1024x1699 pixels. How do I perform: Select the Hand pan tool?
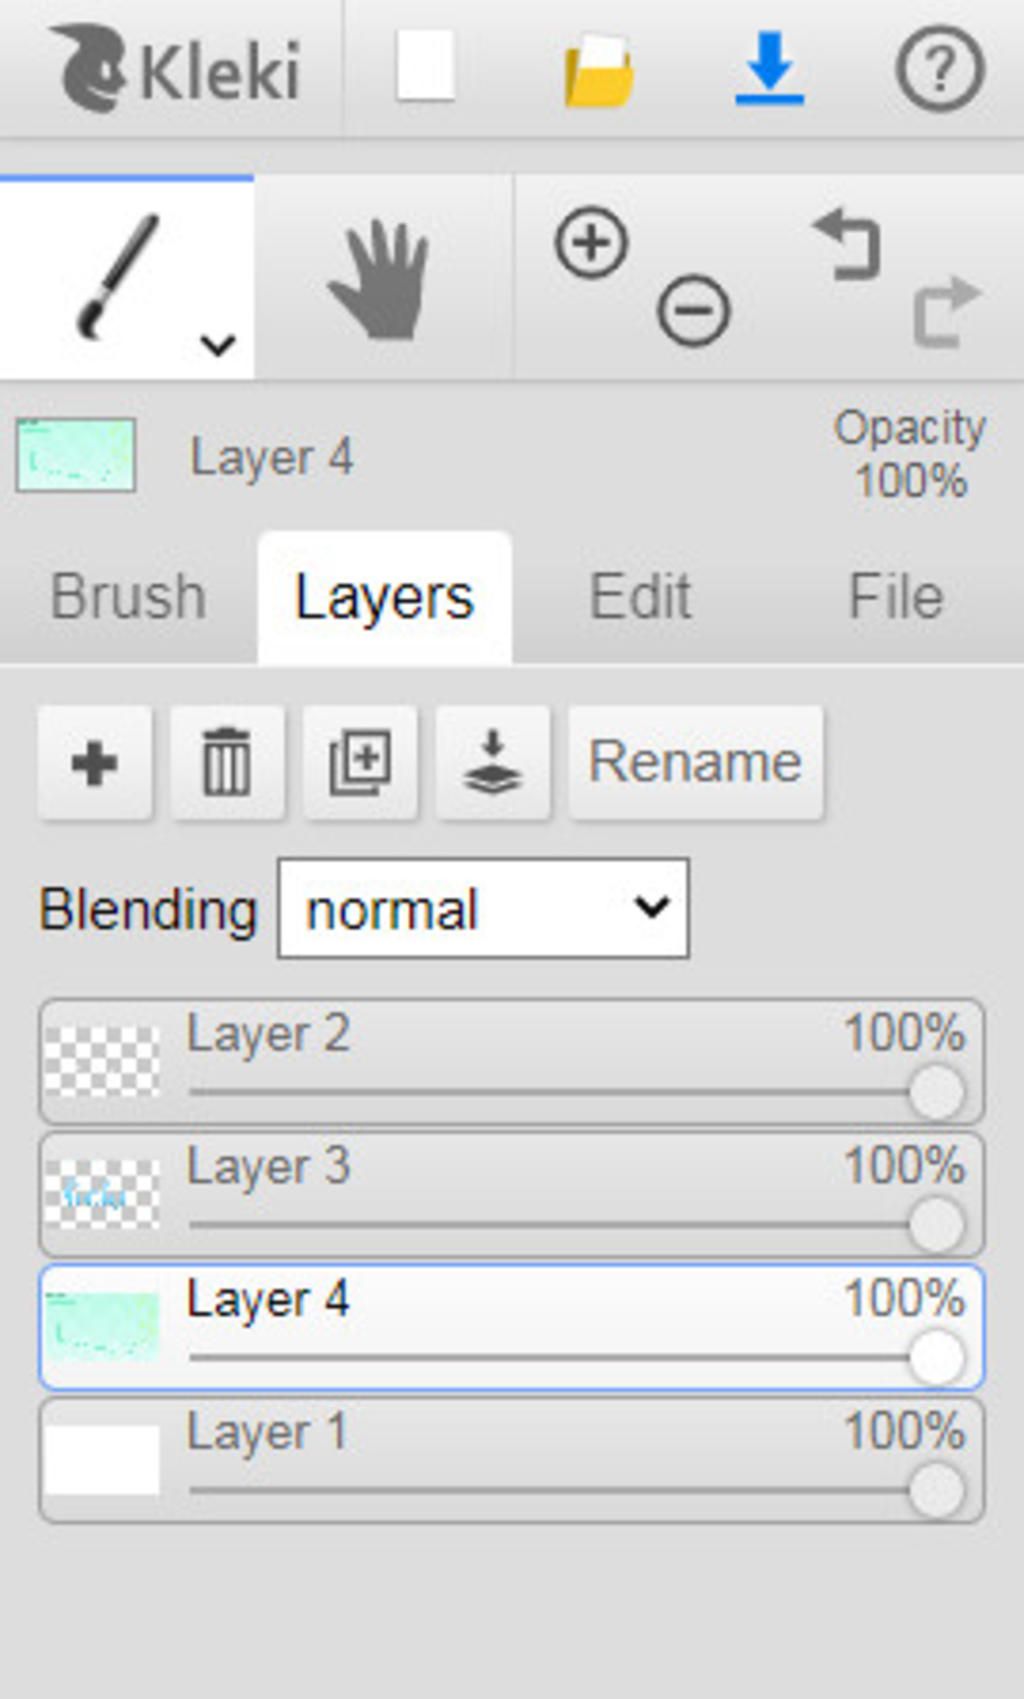coord(382,278)
